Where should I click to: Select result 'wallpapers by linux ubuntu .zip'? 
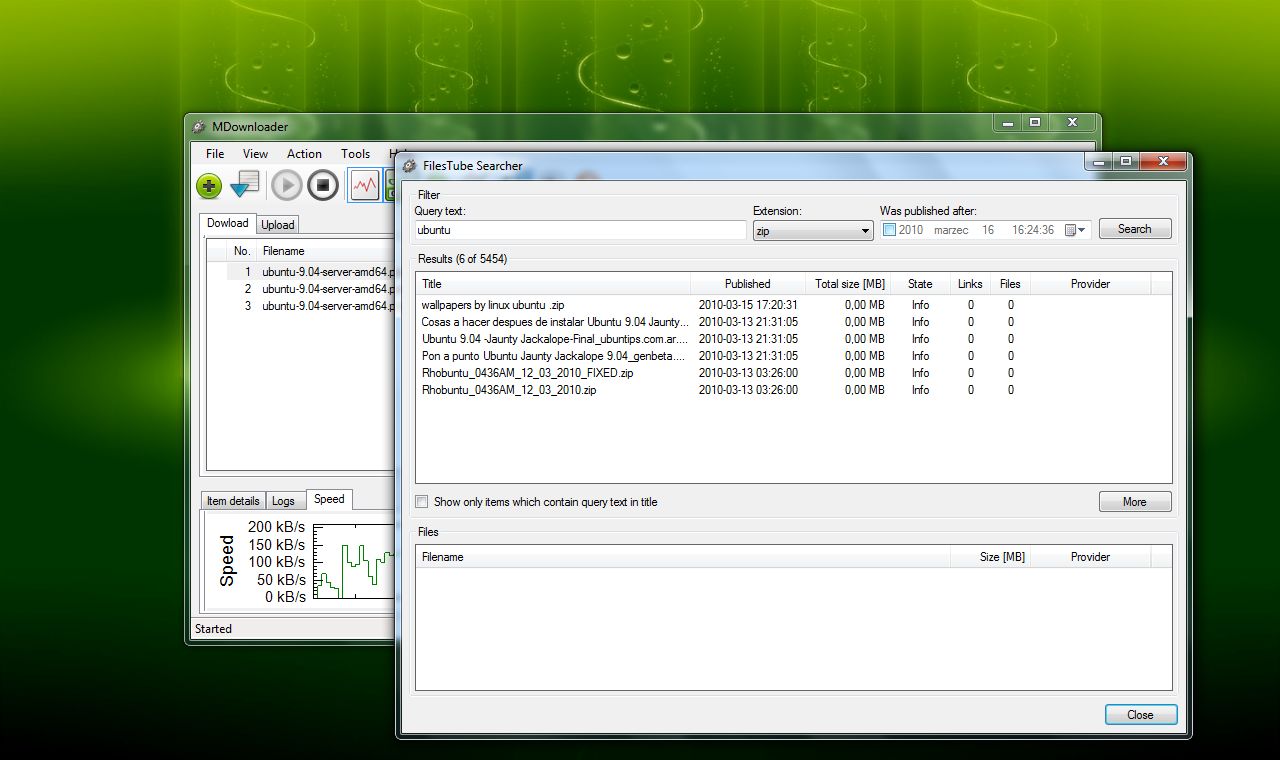click(x=493, y=305)
